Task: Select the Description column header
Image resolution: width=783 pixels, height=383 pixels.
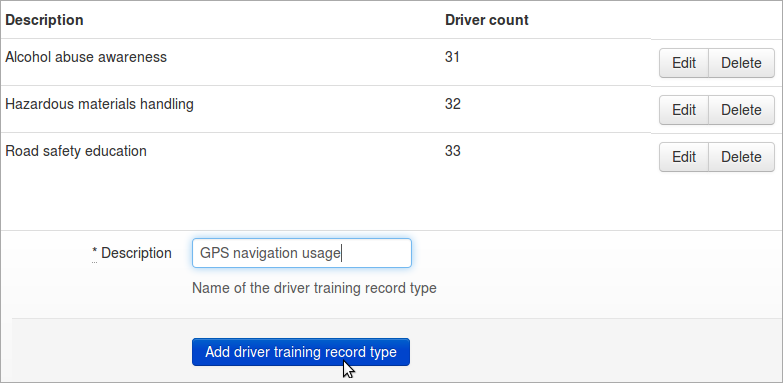Action: (x=44, y=20)
